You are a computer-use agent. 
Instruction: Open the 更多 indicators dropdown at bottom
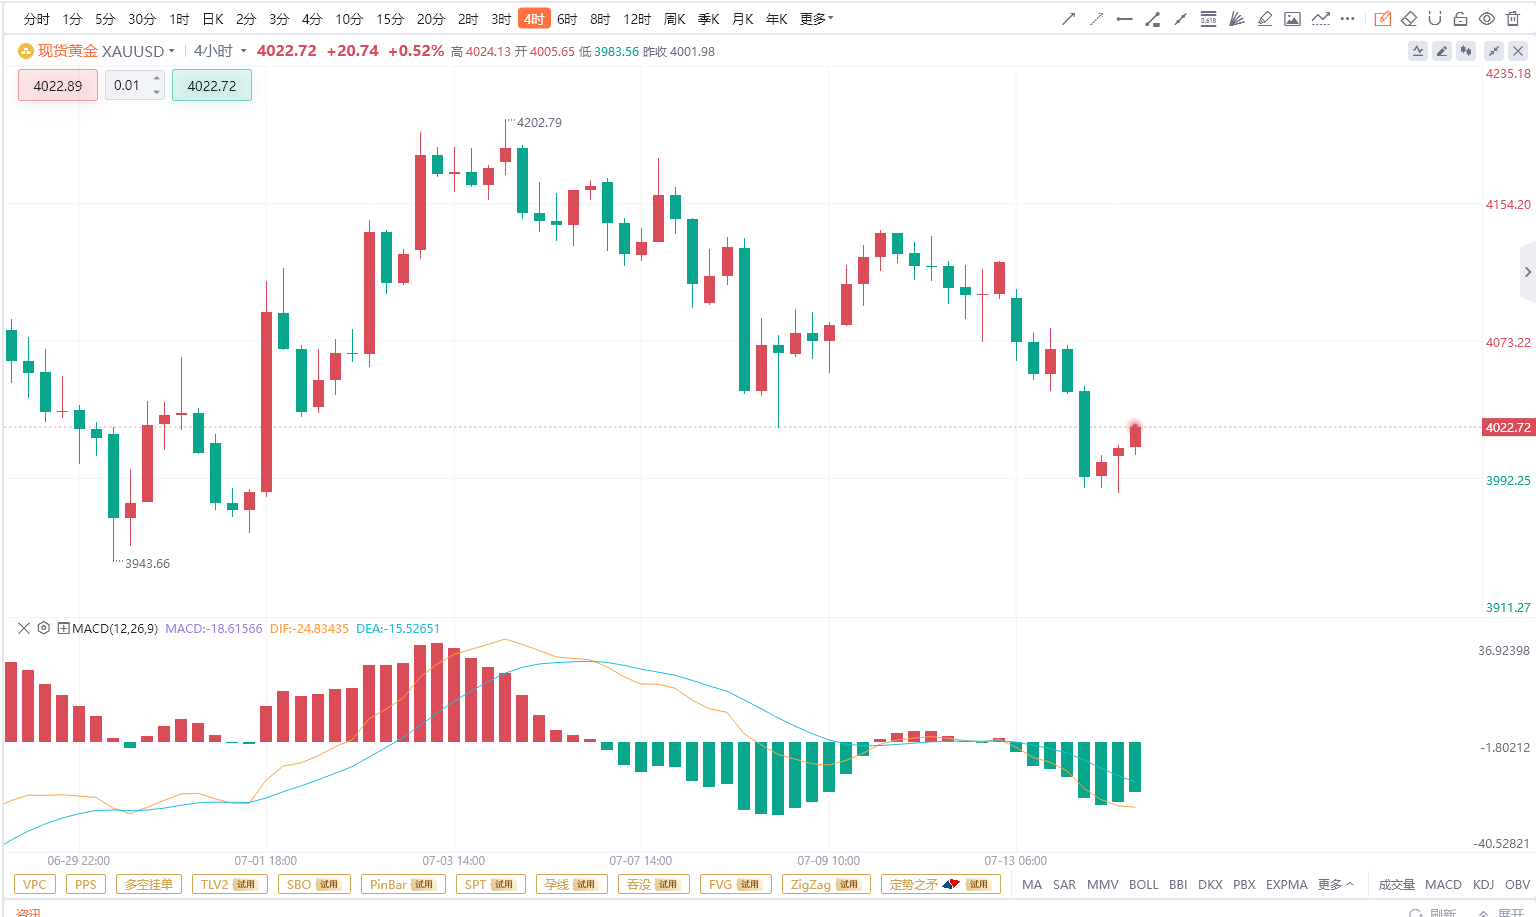click(1335, 884)
